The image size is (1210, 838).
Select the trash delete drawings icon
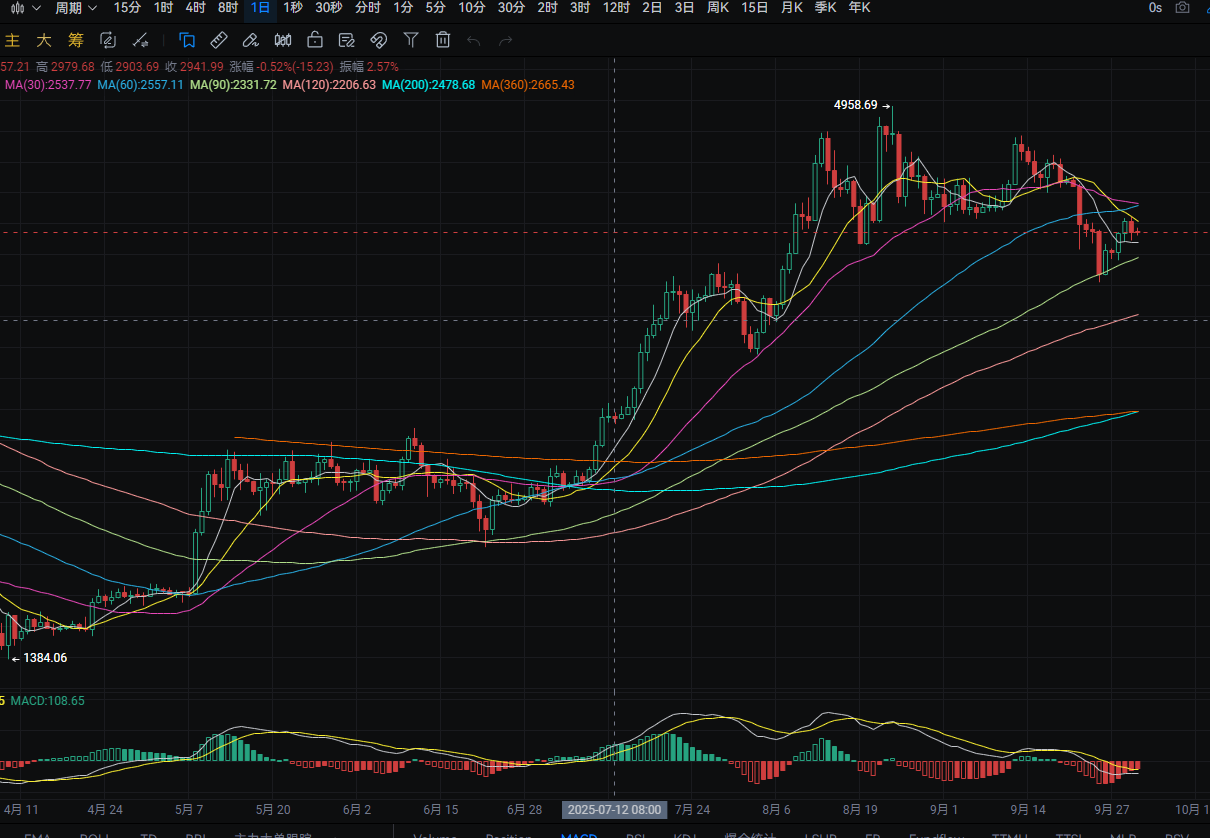click(x=443, y=40)
